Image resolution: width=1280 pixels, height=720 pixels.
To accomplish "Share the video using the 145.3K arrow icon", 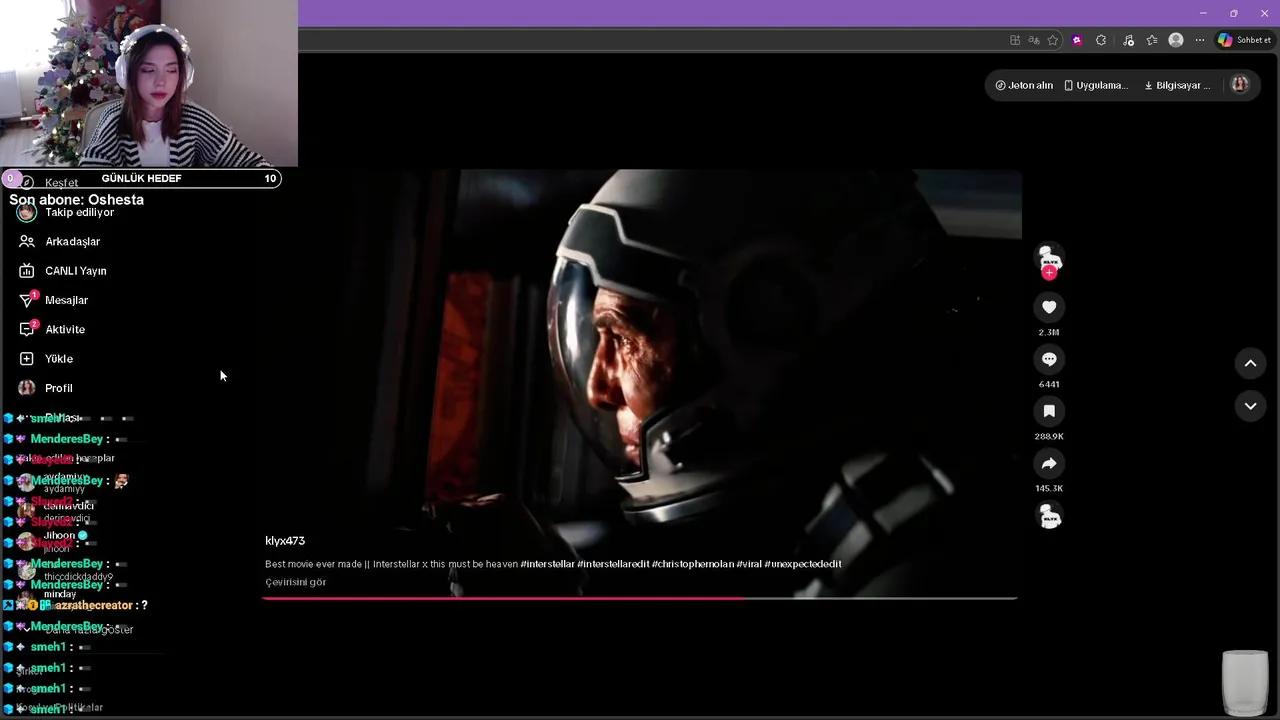I will 1049,463.
